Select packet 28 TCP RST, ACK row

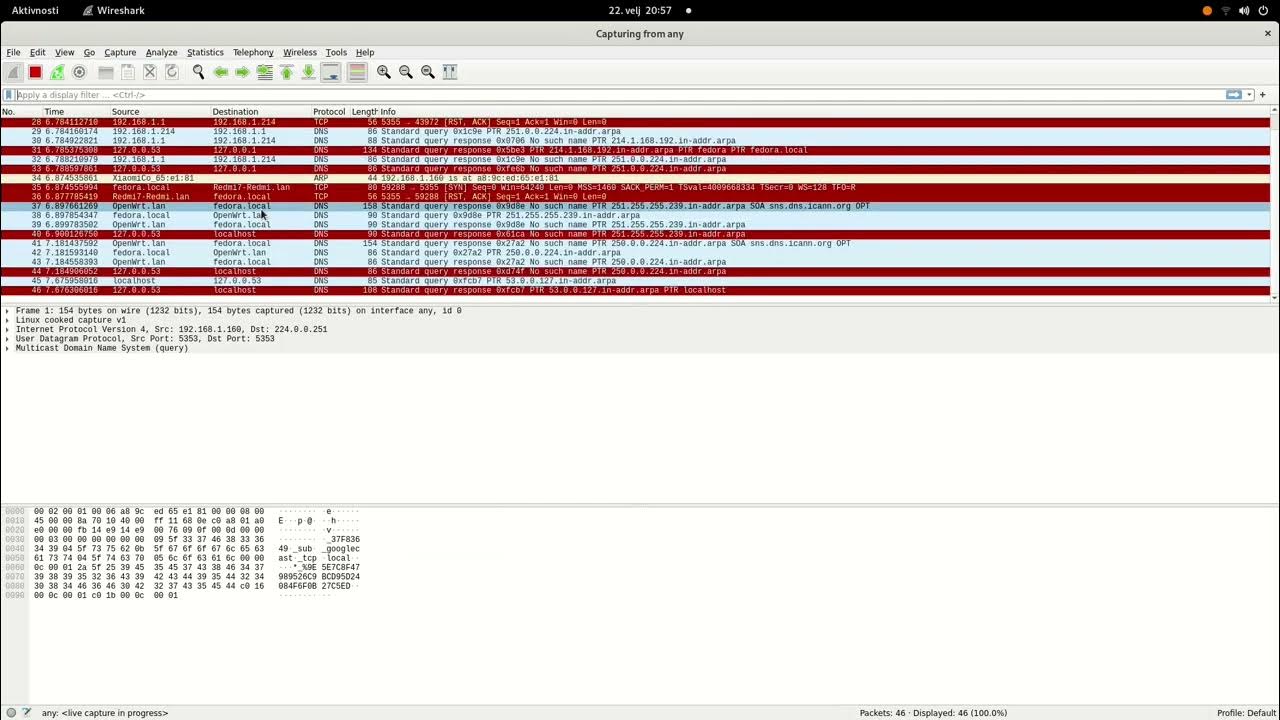click(x=635, y=122)
